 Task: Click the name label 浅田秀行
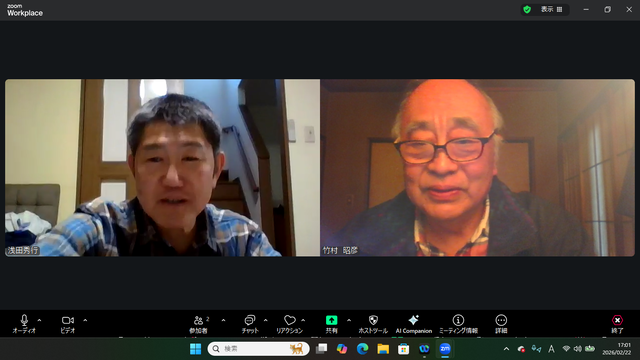23,250
